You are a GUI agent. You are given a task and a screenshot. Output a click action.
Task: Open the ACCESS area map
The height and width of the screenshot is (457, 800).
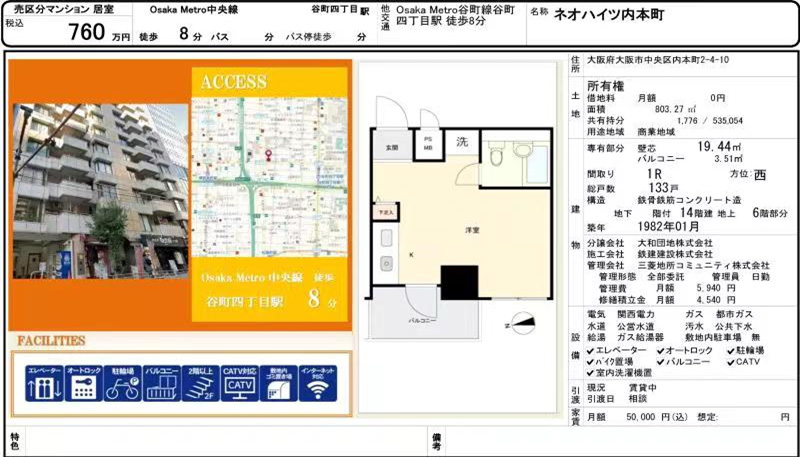(x=269, y=176)
